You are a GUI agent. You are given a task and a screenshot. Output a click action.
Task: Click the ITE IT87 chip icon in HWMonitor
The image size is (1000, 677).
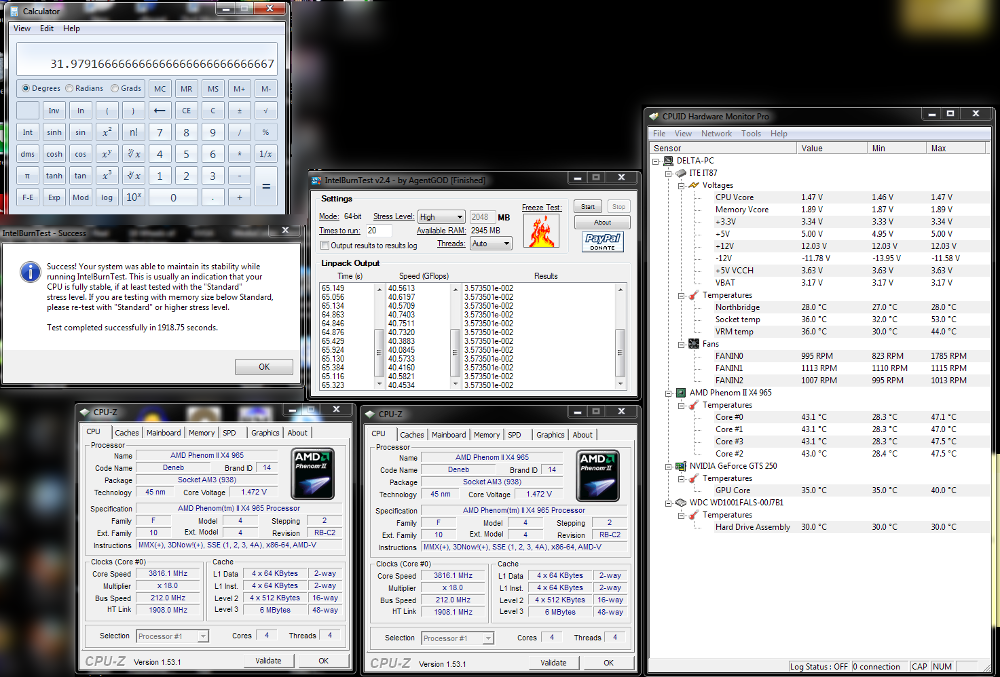[681, 173]
